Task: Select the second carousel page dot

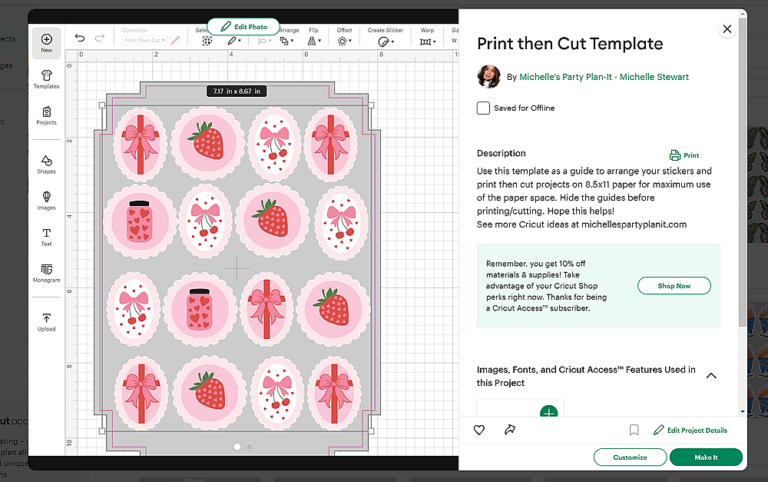Action: tap(249, 447)
